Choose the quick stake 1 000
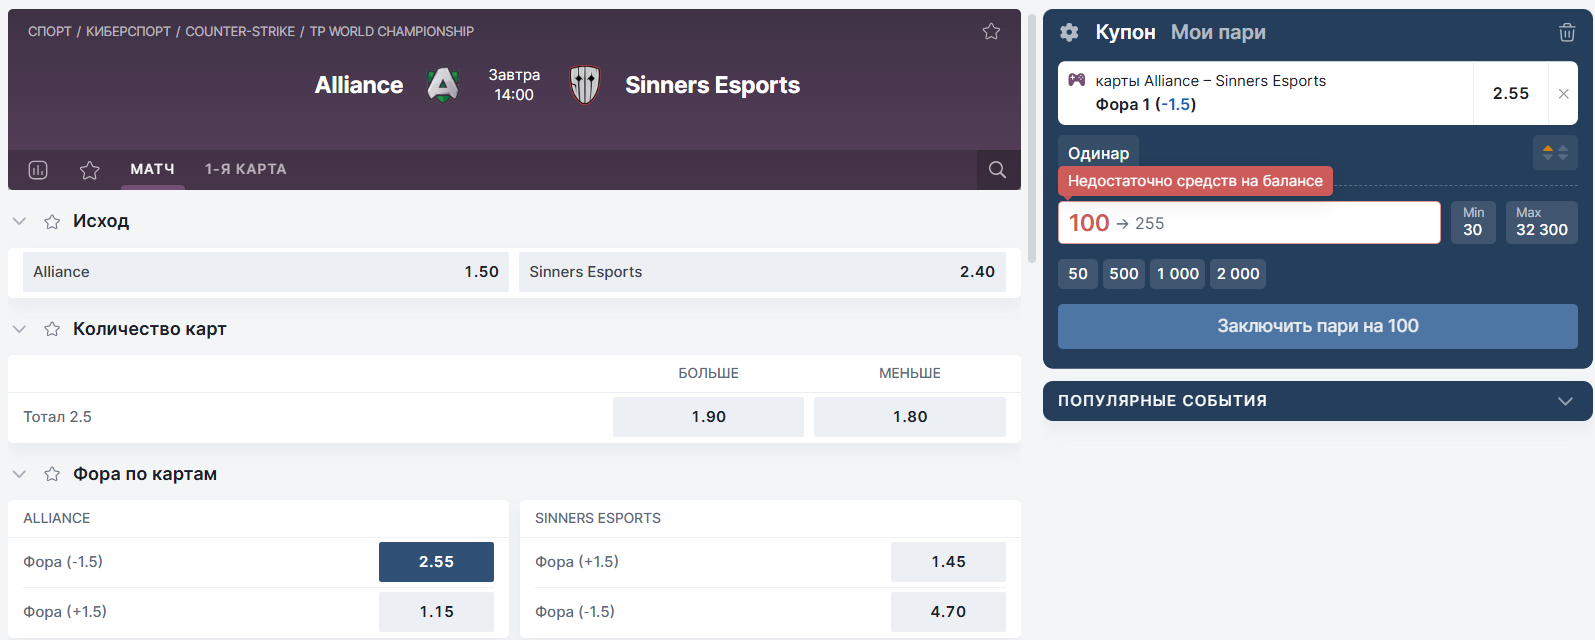 (1178, 274)
